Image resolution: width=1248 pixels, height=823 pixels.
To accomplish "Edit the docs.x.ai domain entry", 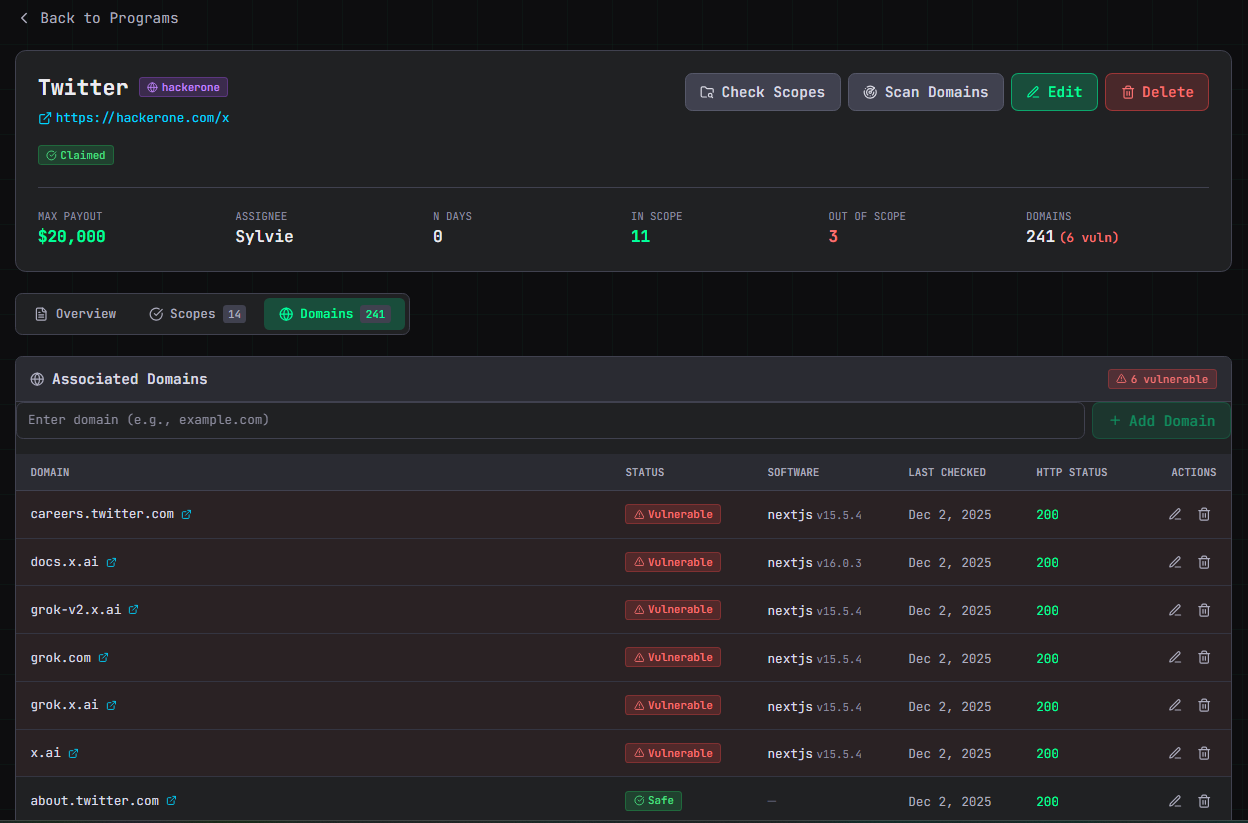I will coord(1175,562).
